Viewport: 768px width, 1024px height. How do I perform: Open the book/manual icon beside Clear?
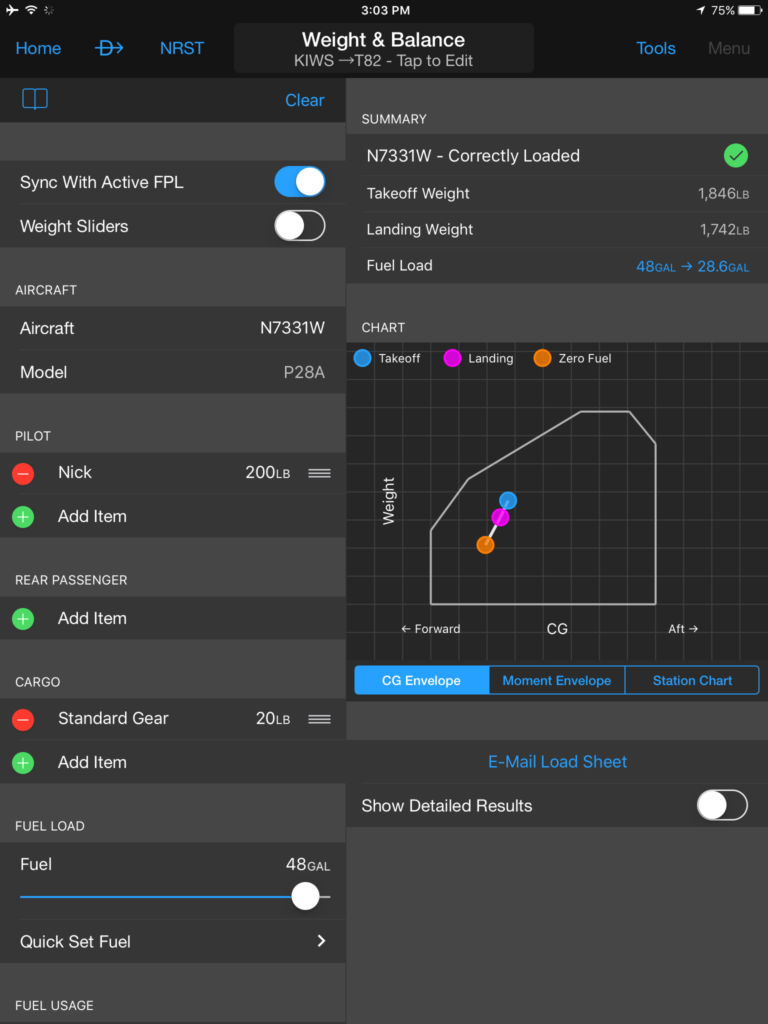[x=35, y=99]
